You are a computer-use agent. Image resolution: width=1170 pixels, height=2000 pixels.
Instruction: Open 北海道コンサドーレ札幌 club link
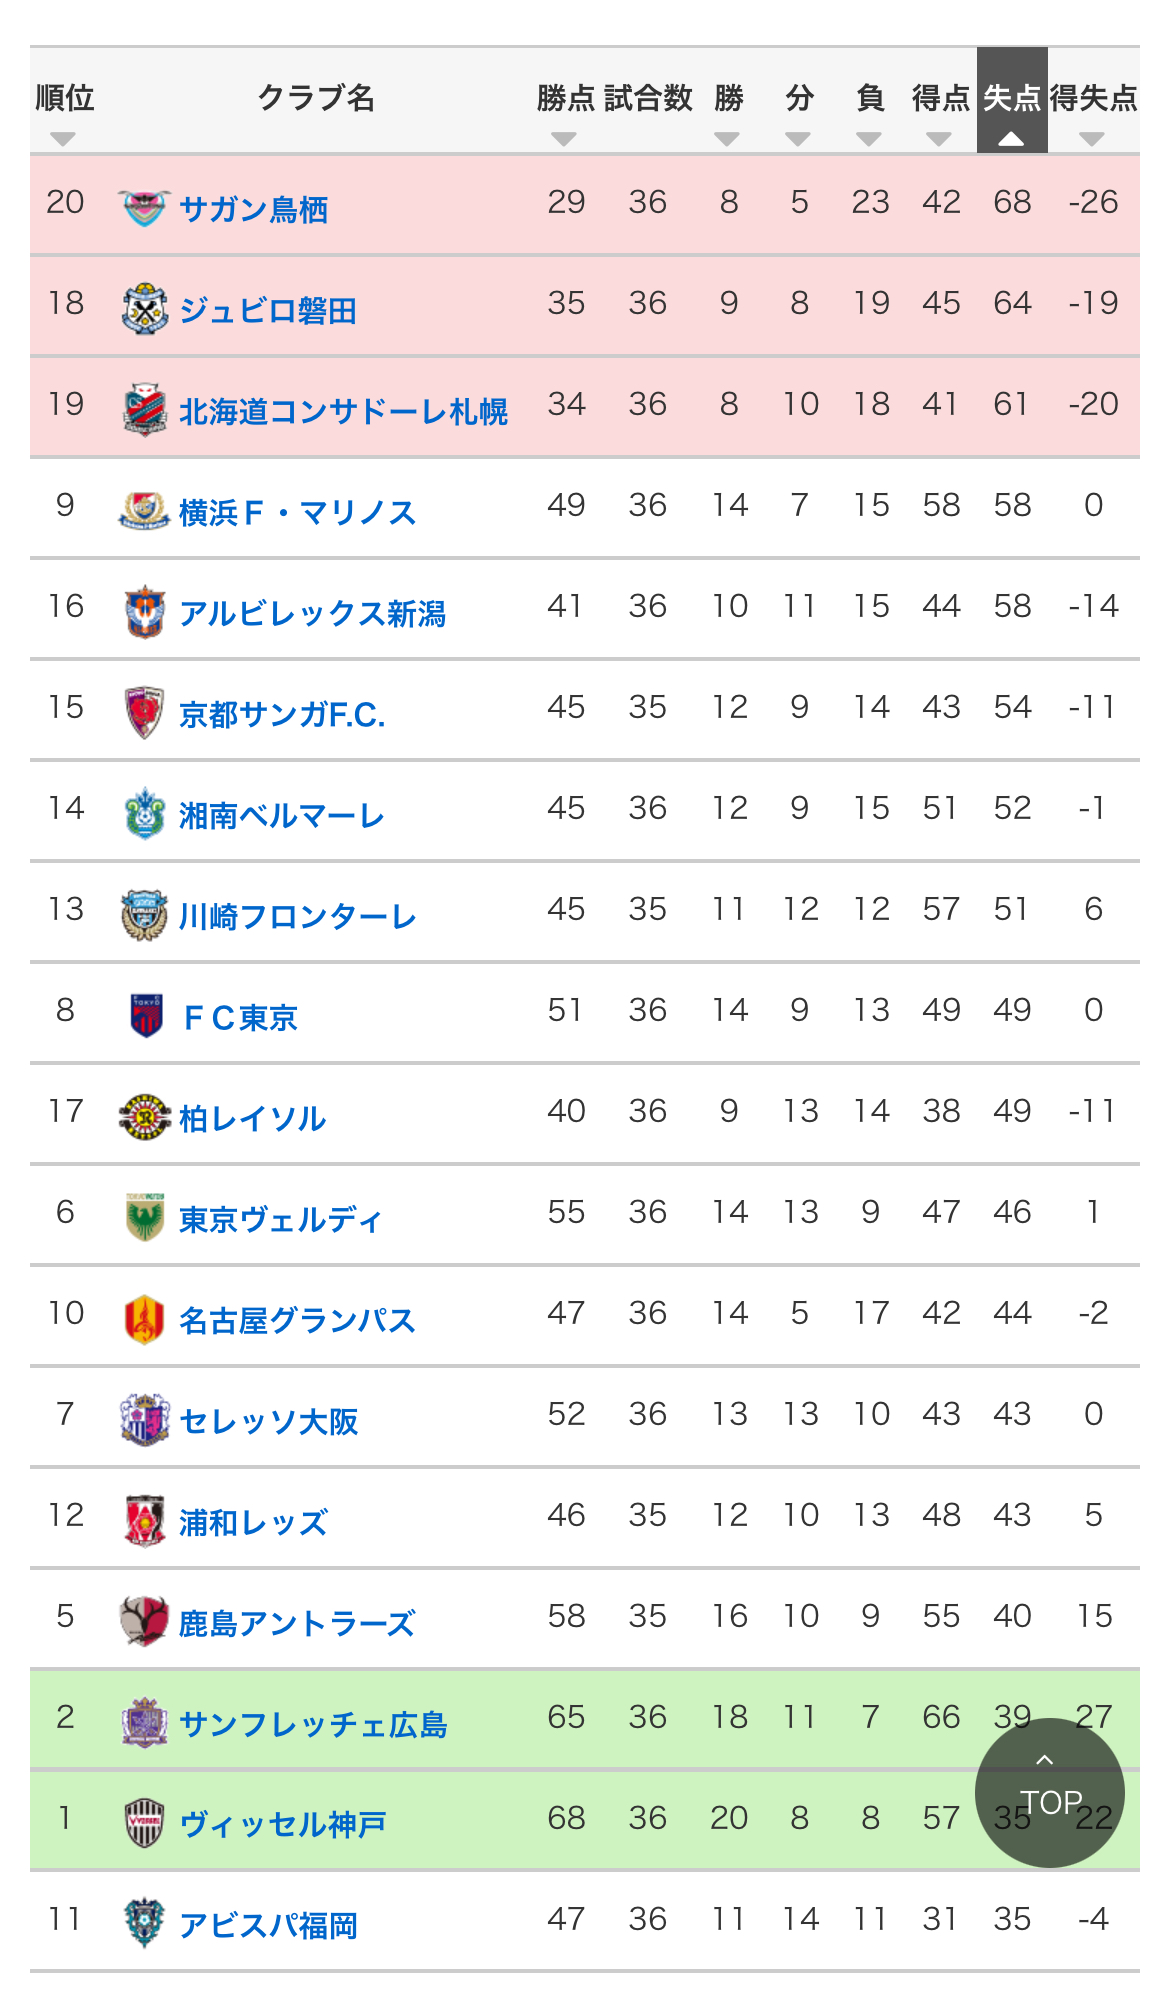[x=343, y=411]
